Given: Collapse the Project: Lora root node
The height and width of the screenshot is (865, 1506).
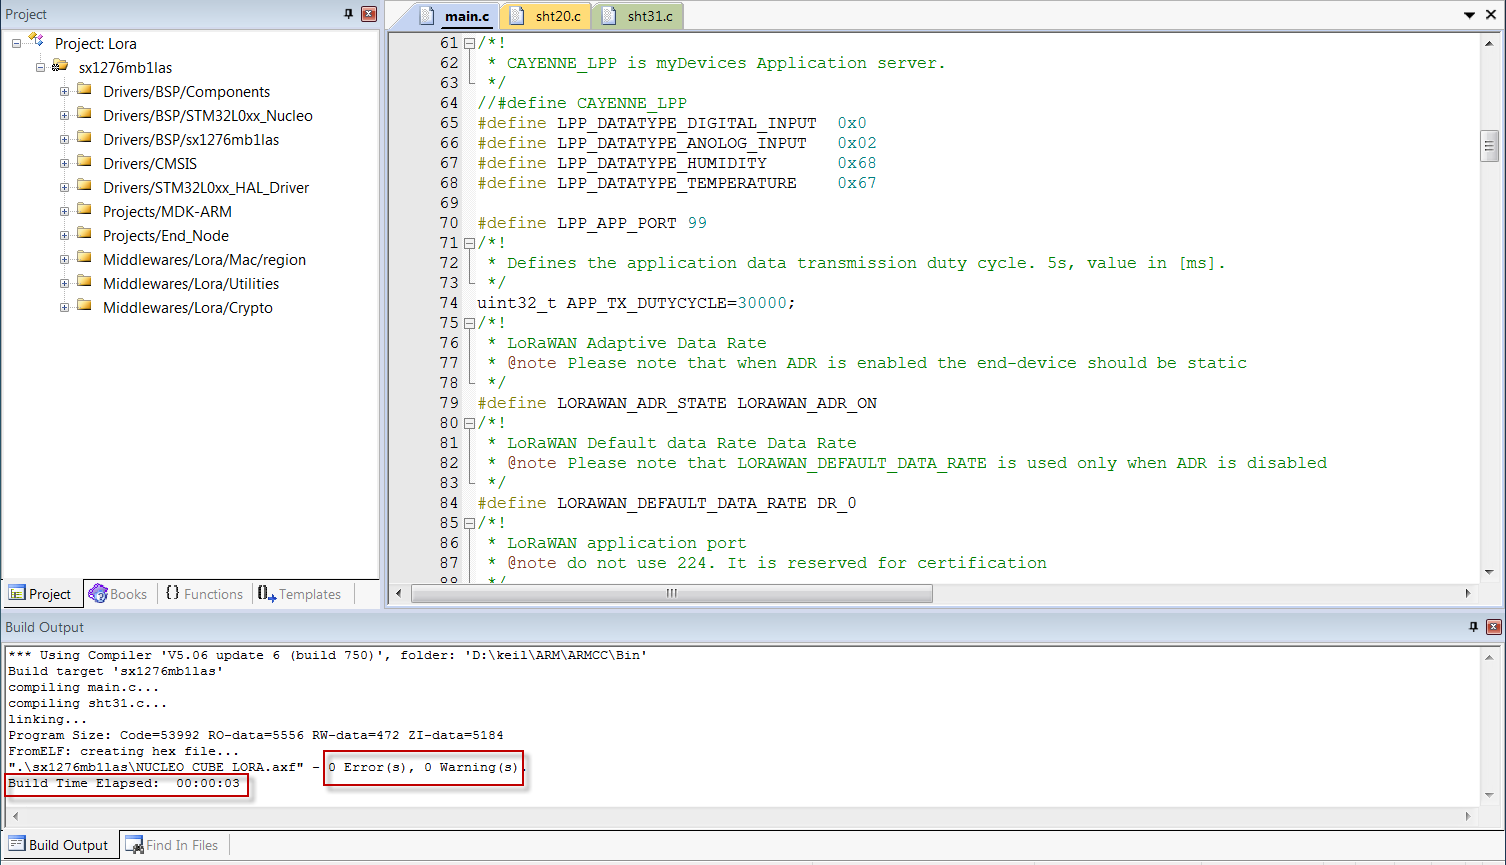Looking at the screenshot, I should tap(16, 44).
